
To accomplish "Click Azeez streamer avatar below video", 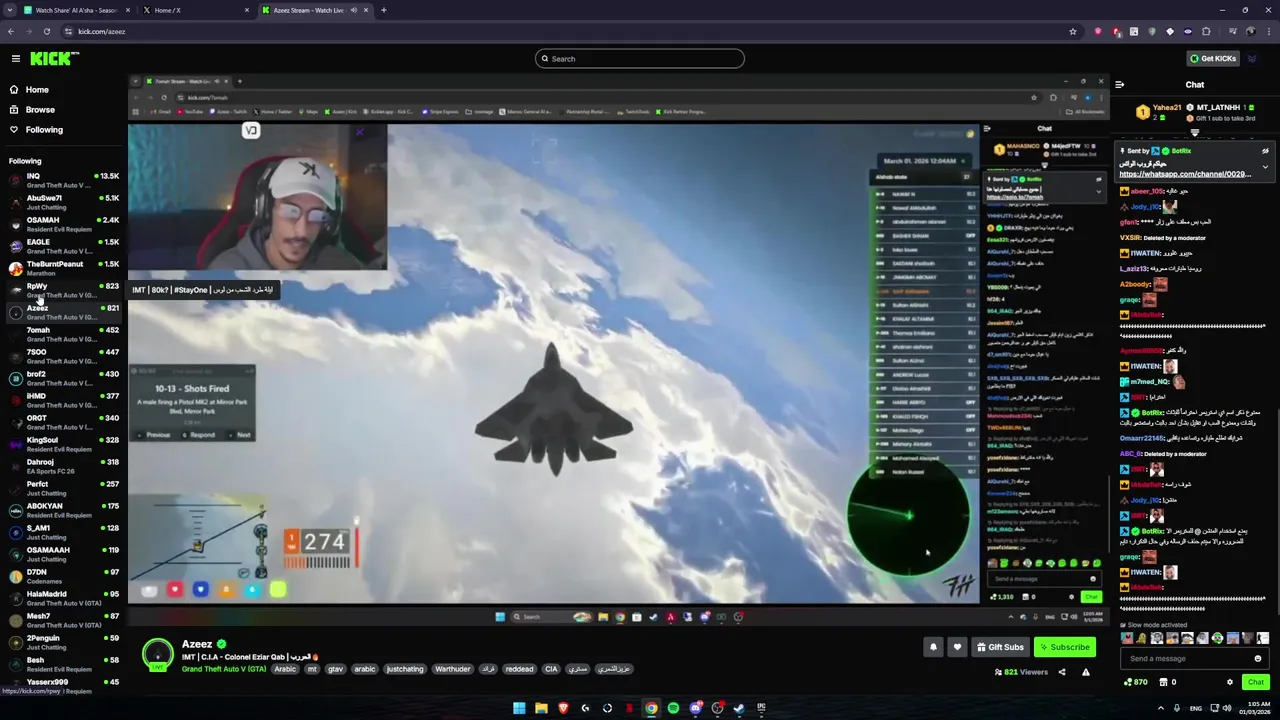I will (157, 654).
